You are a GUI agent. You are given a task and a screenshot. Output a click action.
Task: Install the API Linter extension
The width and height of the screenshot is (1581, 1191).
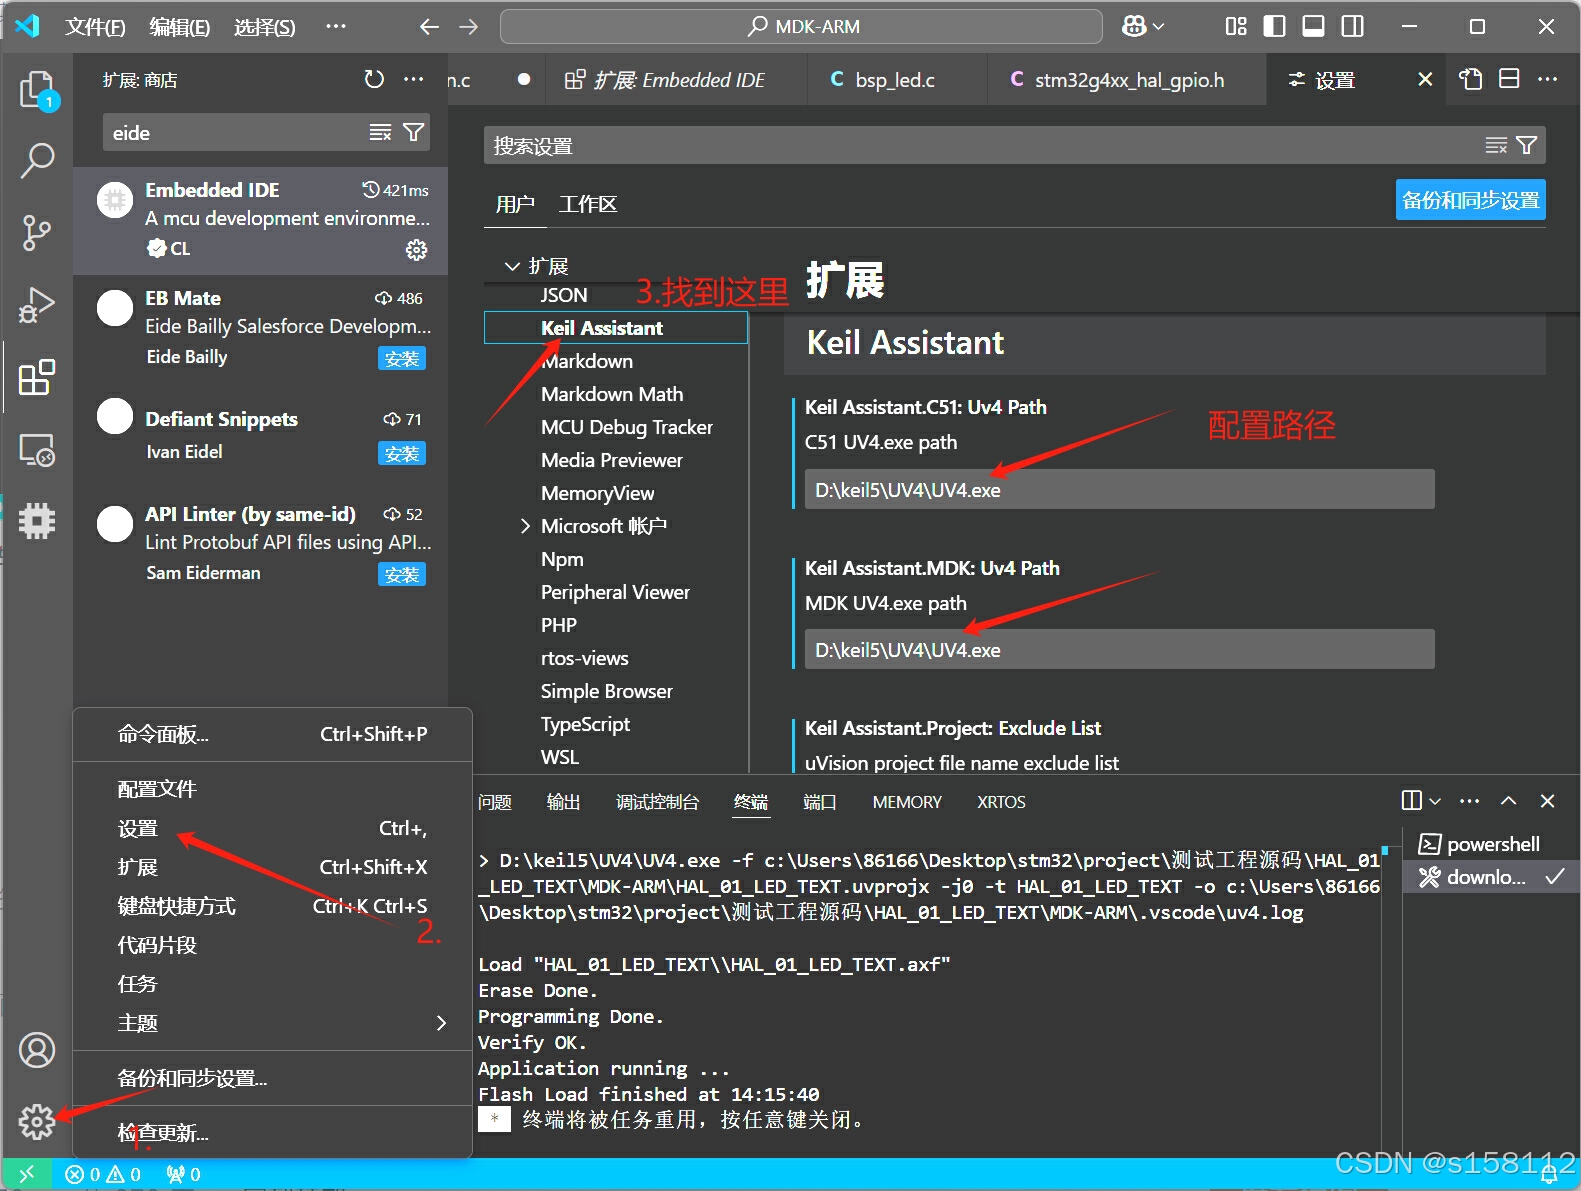[x=402, y=575]
